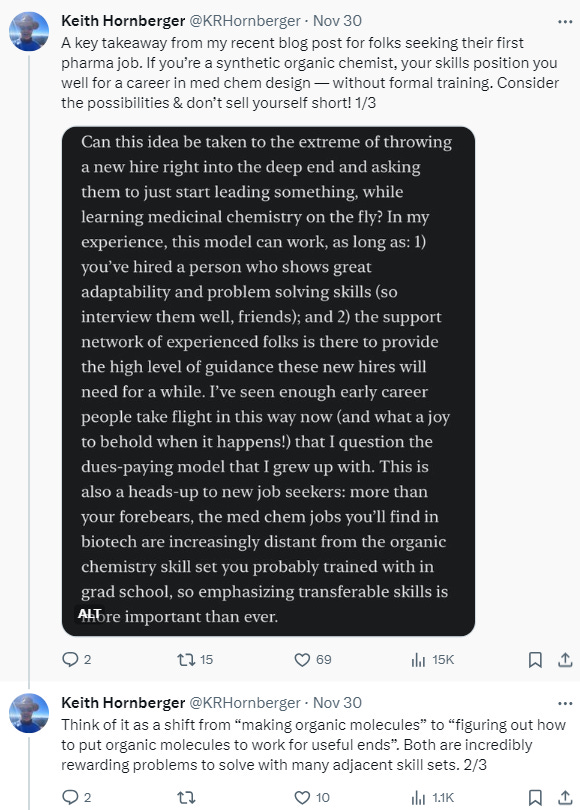
Task: Open more options for second tweet
Action: point(565,704)
